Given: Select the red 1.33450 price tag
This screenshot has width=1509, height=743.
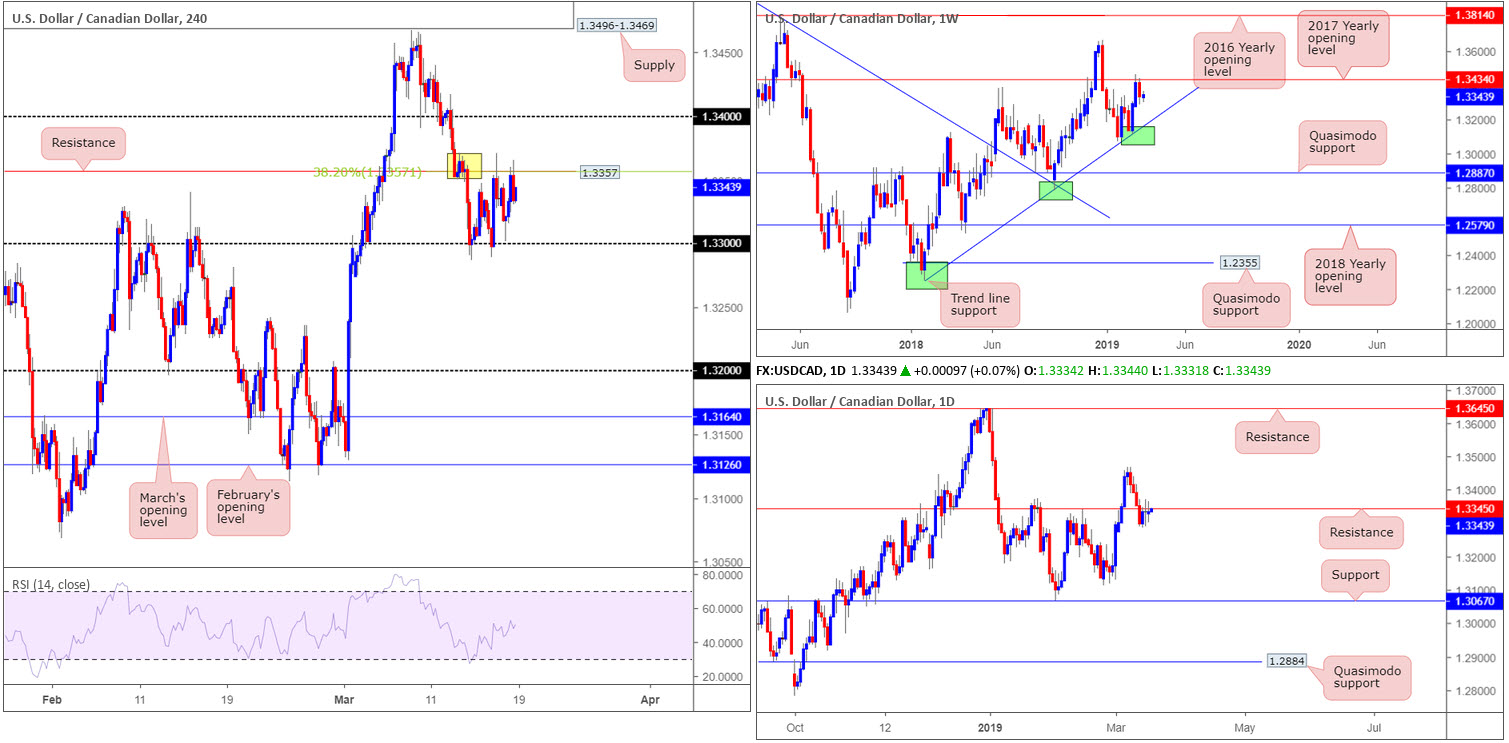Looking at the screenshot, I should coord(1476,509).
